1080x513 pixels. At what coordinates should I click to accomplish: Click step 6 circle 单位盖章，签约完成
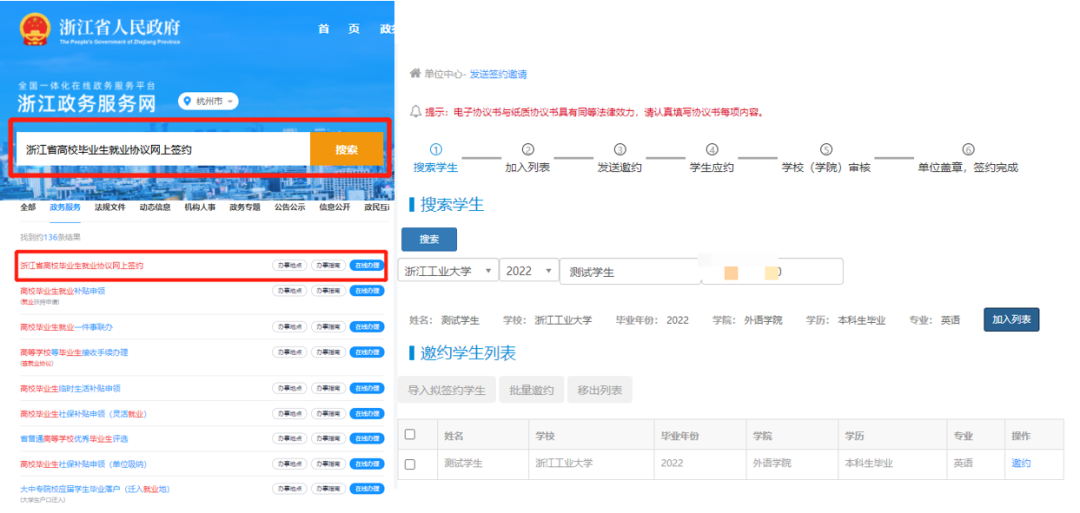pyautogui.click(x=967, y=149)
